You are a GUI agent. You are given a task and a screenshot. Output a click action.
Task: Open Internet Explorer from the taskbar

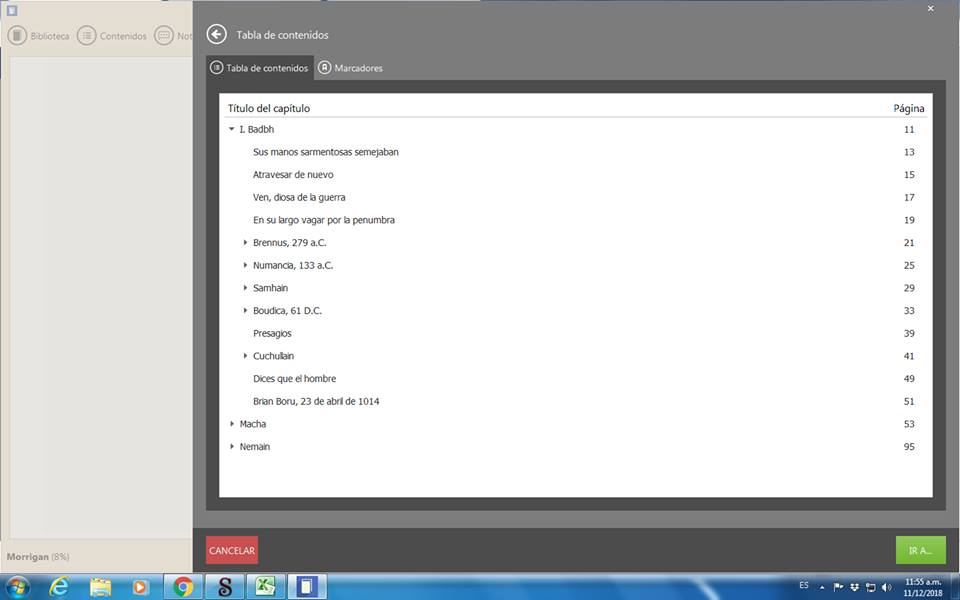pyautogui.click(x=59, y=587)
